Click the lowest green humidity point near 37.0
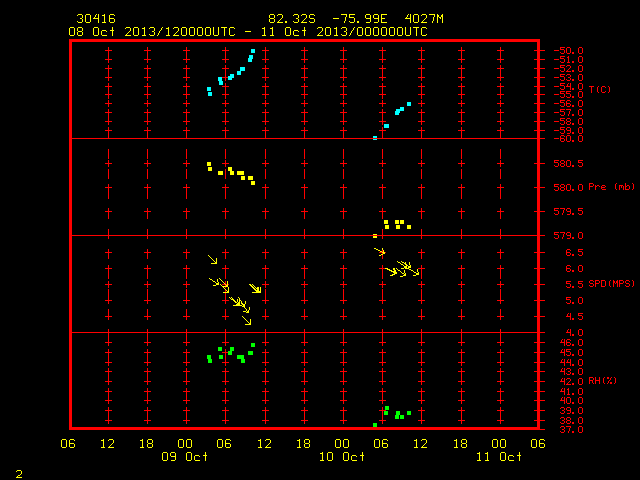 tap(375, 425)
